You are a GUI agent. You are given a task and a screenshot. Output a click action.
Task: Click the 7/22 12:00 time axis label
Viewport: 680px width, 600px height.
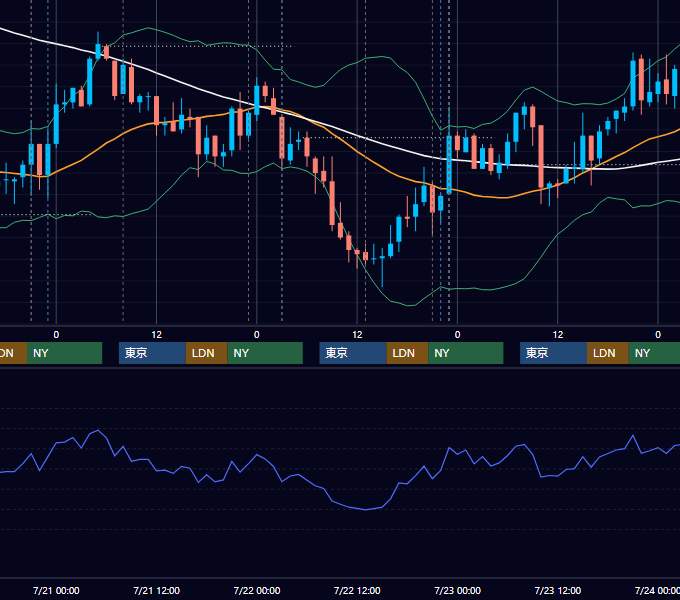tap(357, 590)
